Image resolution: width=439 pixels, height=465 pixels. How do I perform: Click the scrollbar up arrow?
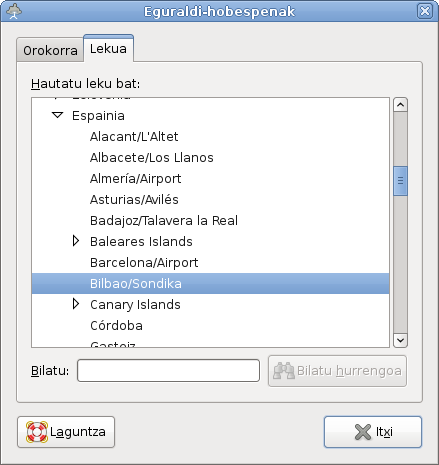[400, 105]
